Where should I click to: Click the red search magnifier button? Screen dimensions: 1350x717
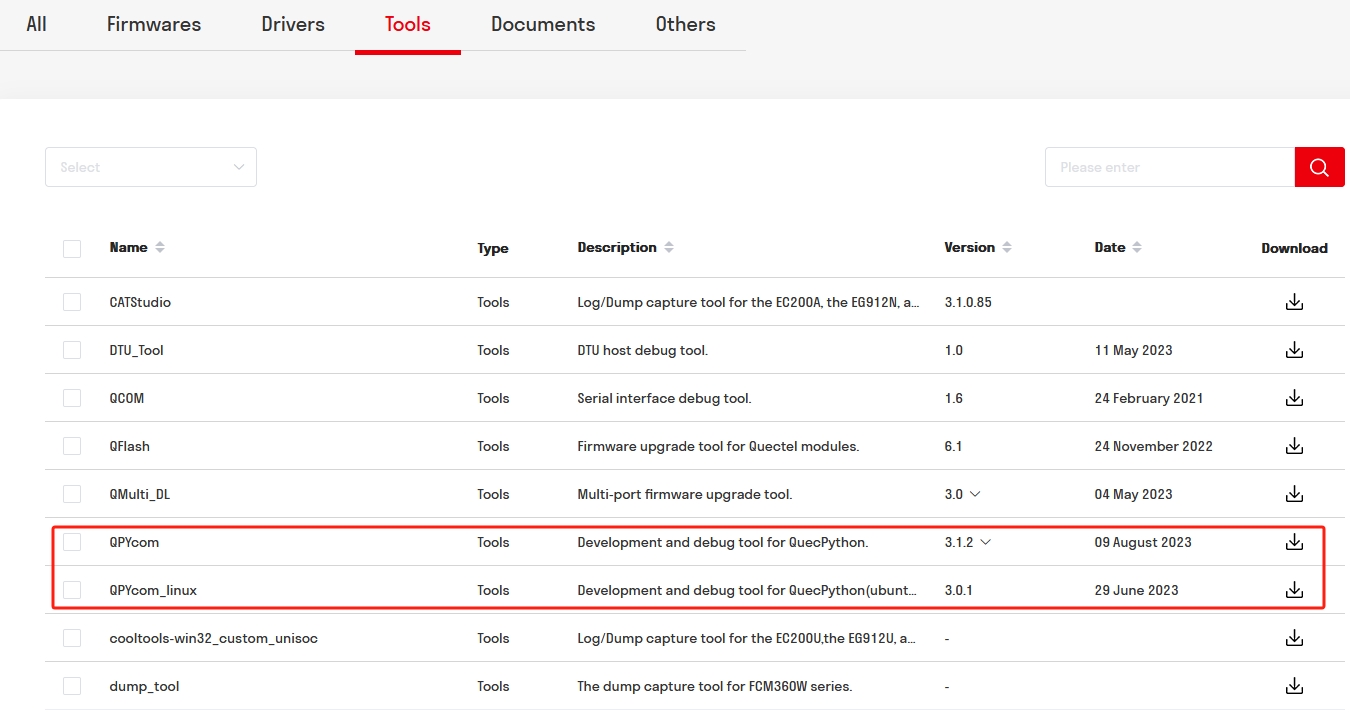pos(1319,167)
